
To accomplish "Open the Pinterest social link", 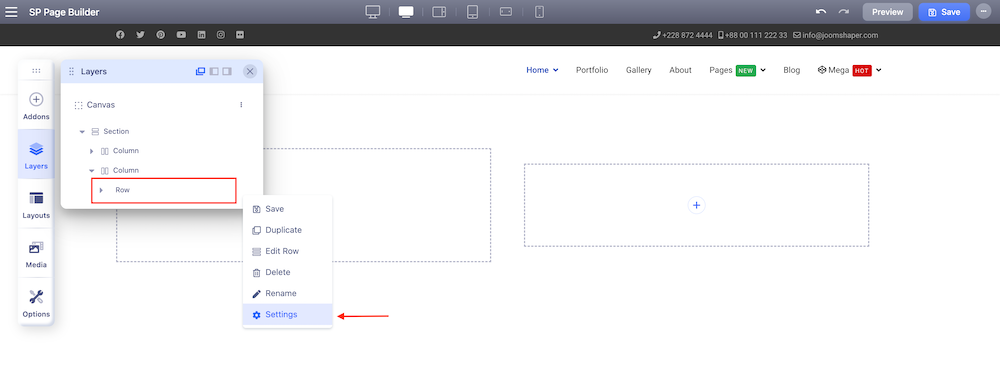I will click(x=161, y=35).
